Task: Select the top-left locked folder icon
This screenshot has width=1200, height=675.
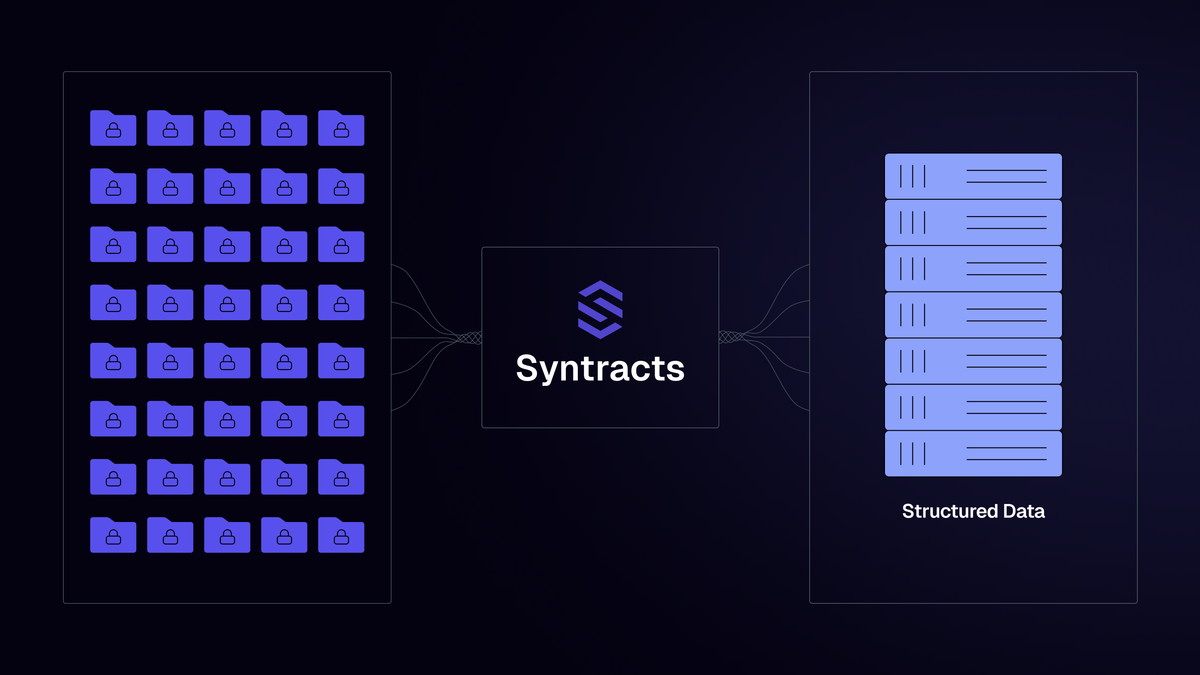Action: (112, 128)
